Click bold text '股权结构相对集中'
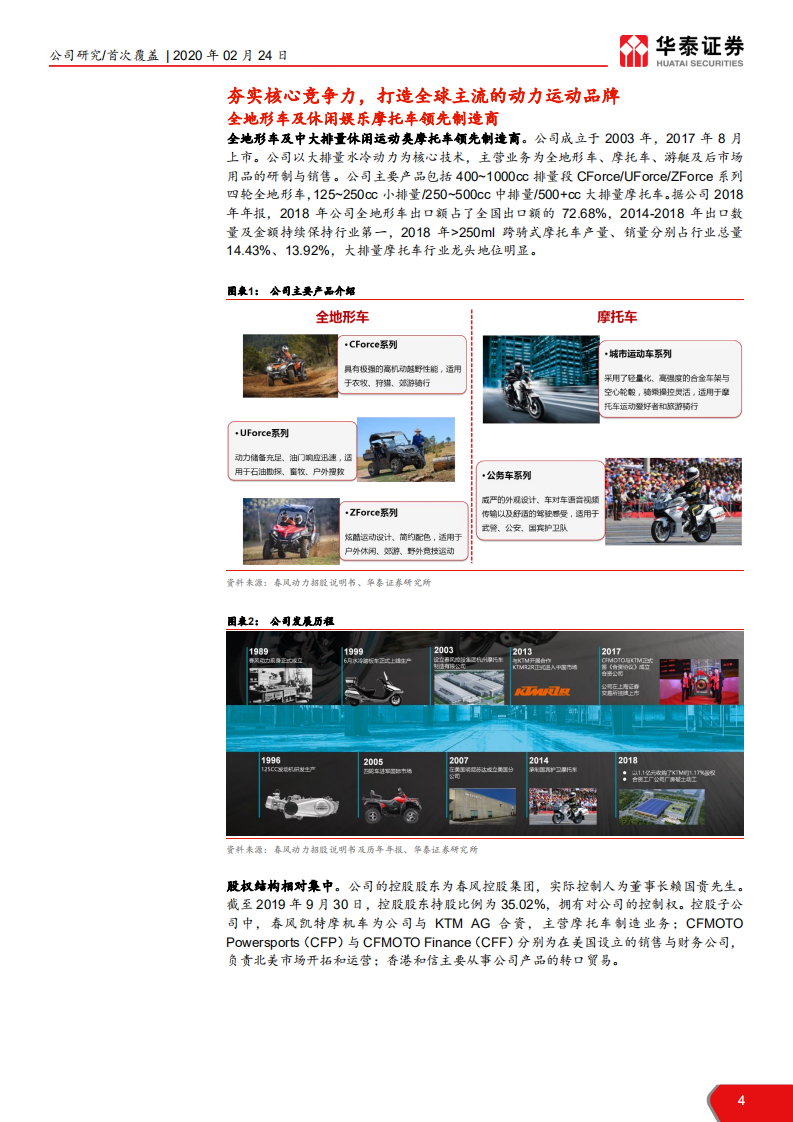Screen dimensions: 793x1122 [281, 886]
